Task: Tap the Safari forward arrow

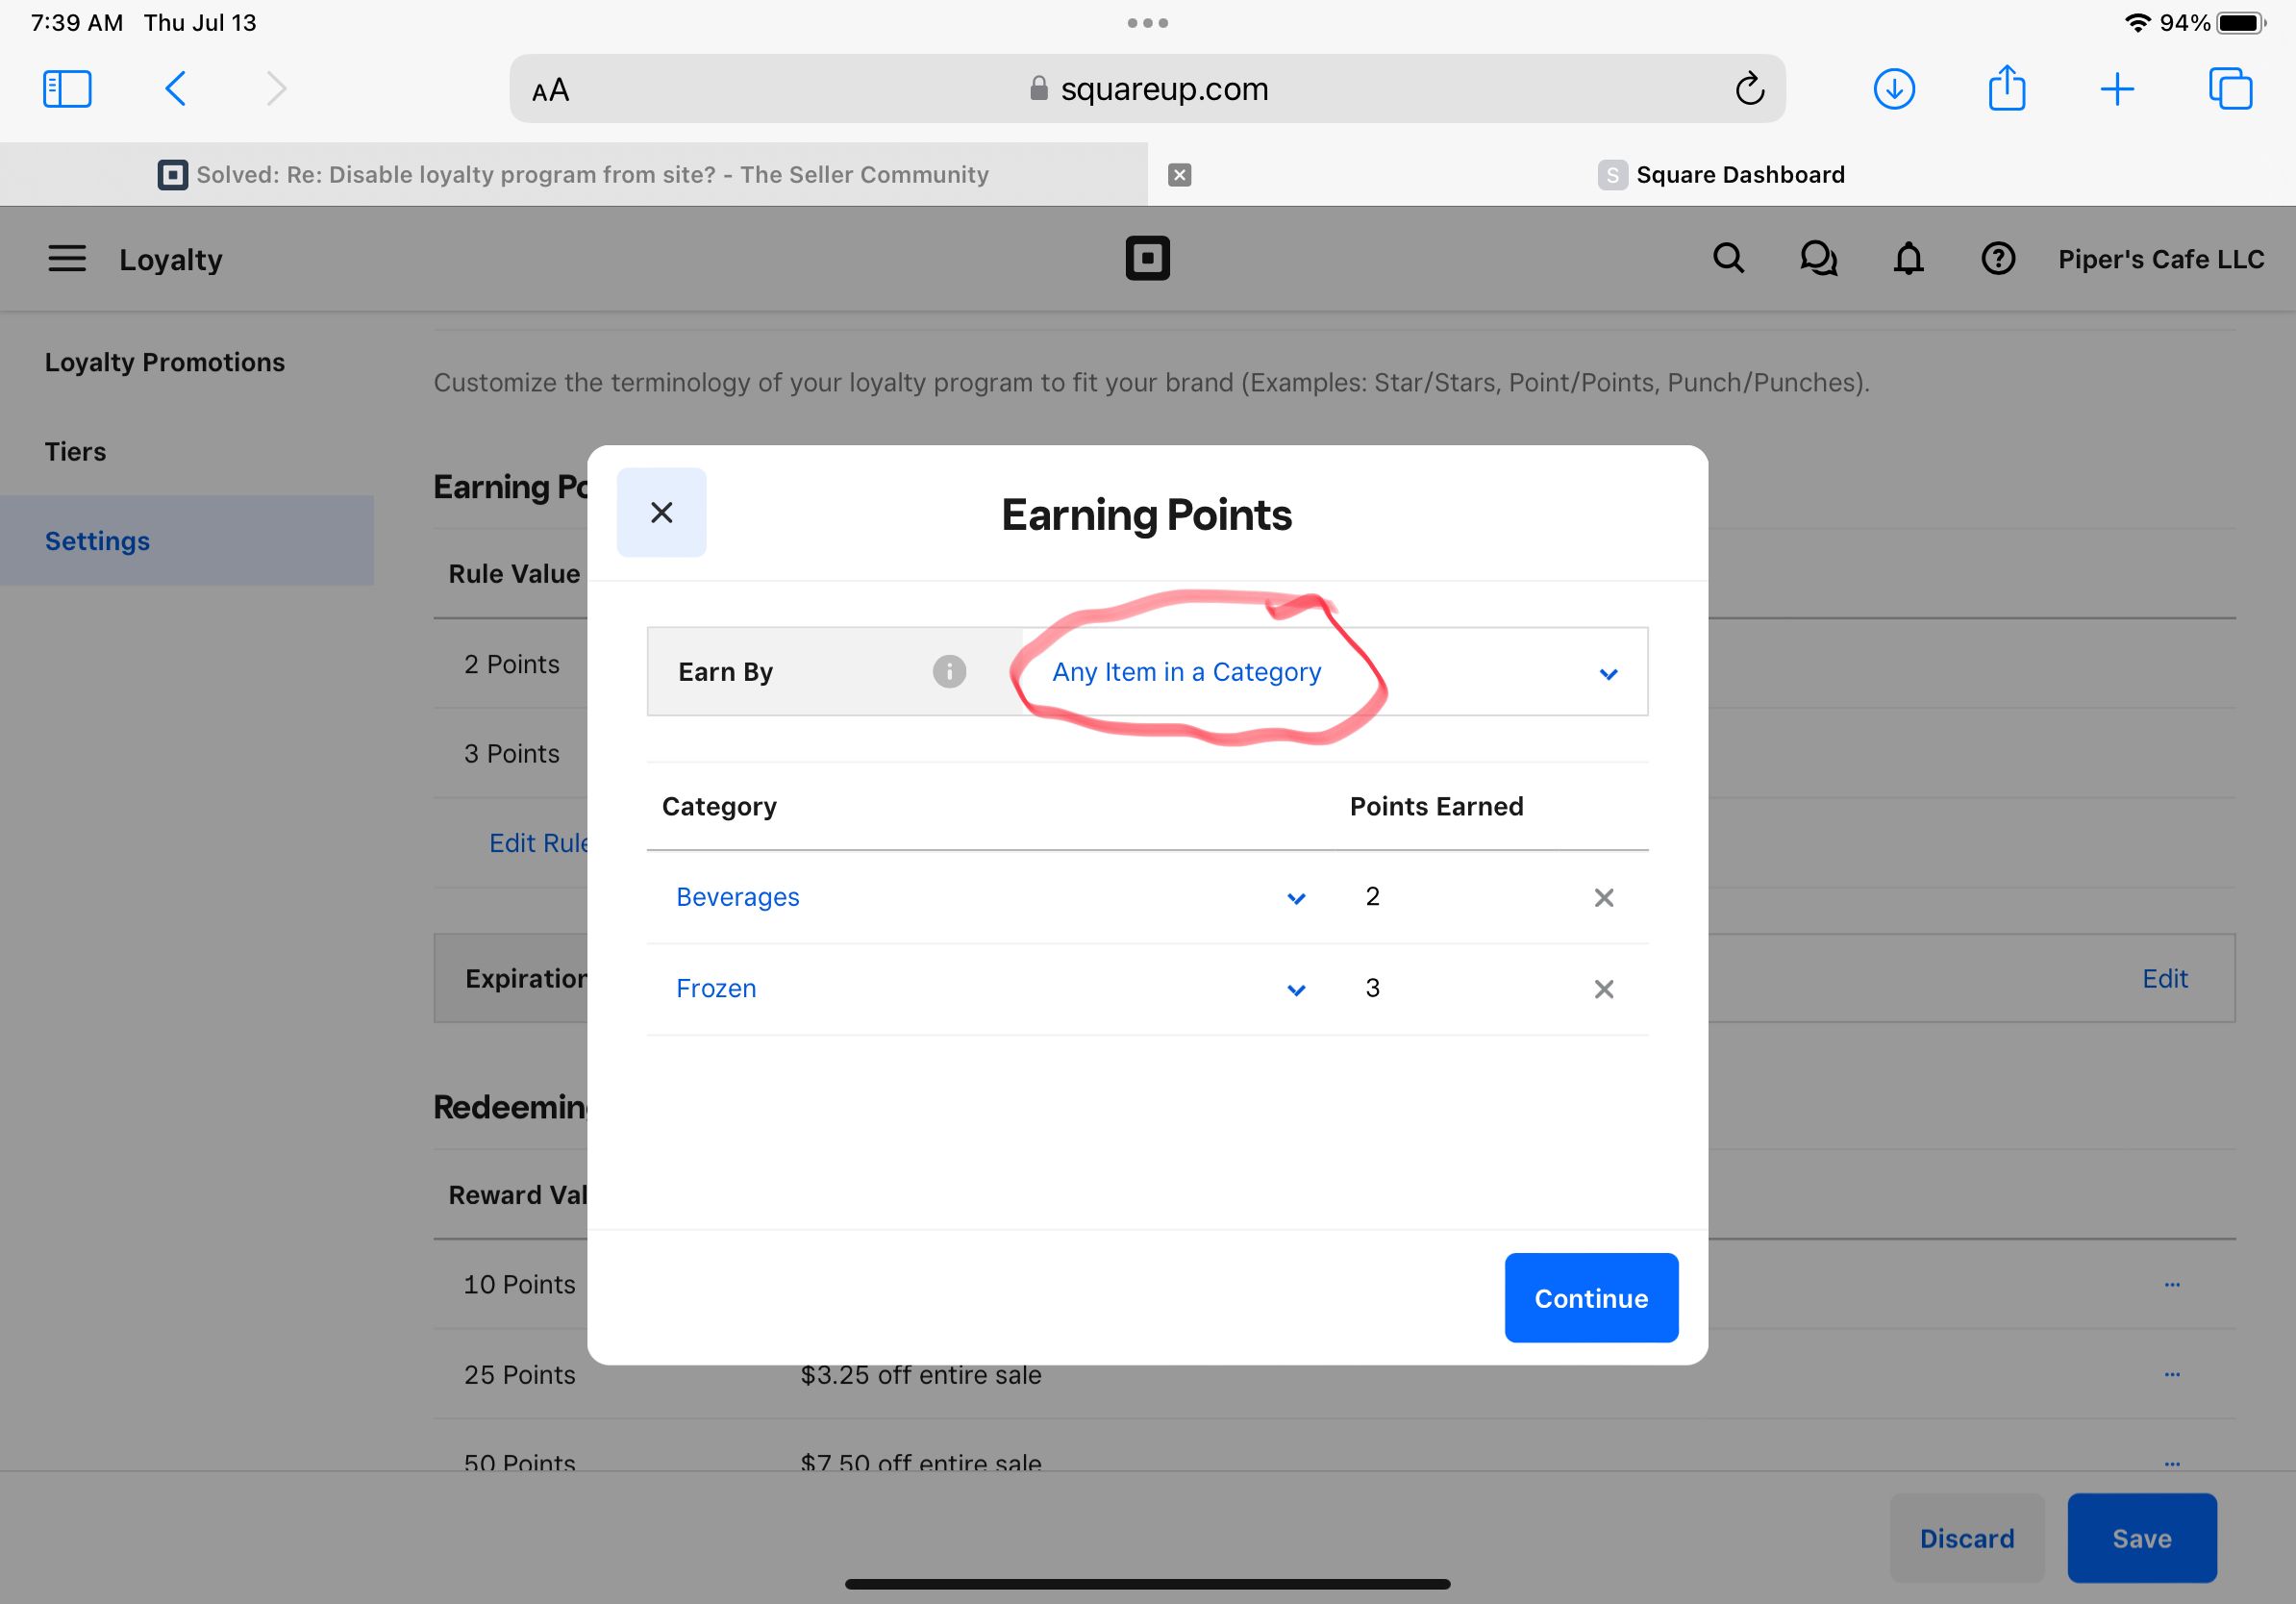Action: tap(276, 89)
